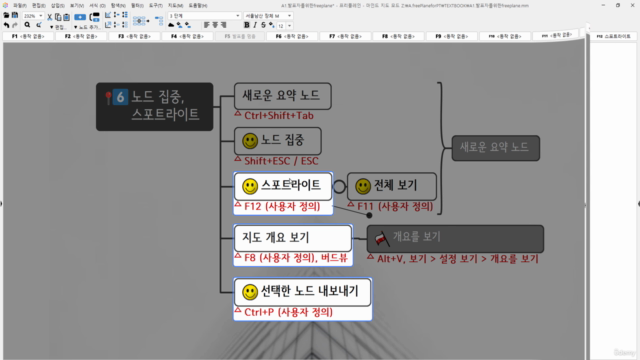The image size is (640, 360).
Task: Open the 지도 menu
Action: [175, 6]
